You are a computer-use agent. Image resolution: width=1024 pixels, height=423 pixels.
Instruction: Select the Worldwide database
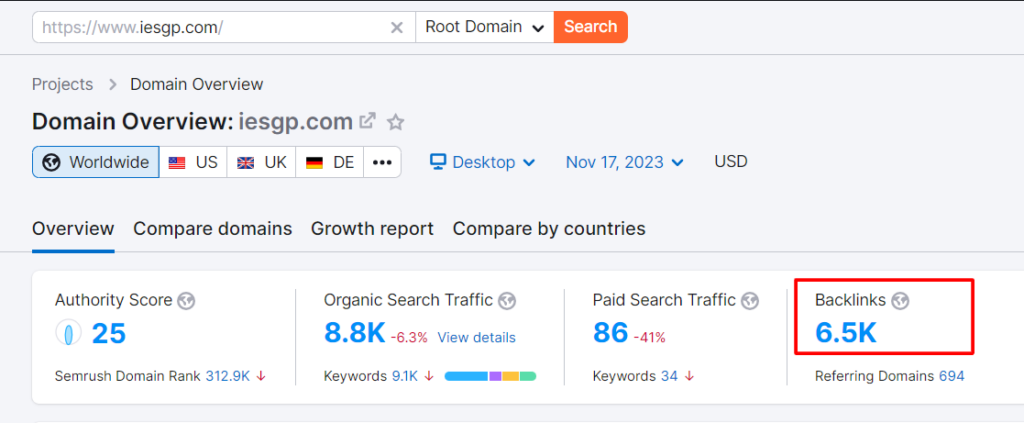pos(96,162)
